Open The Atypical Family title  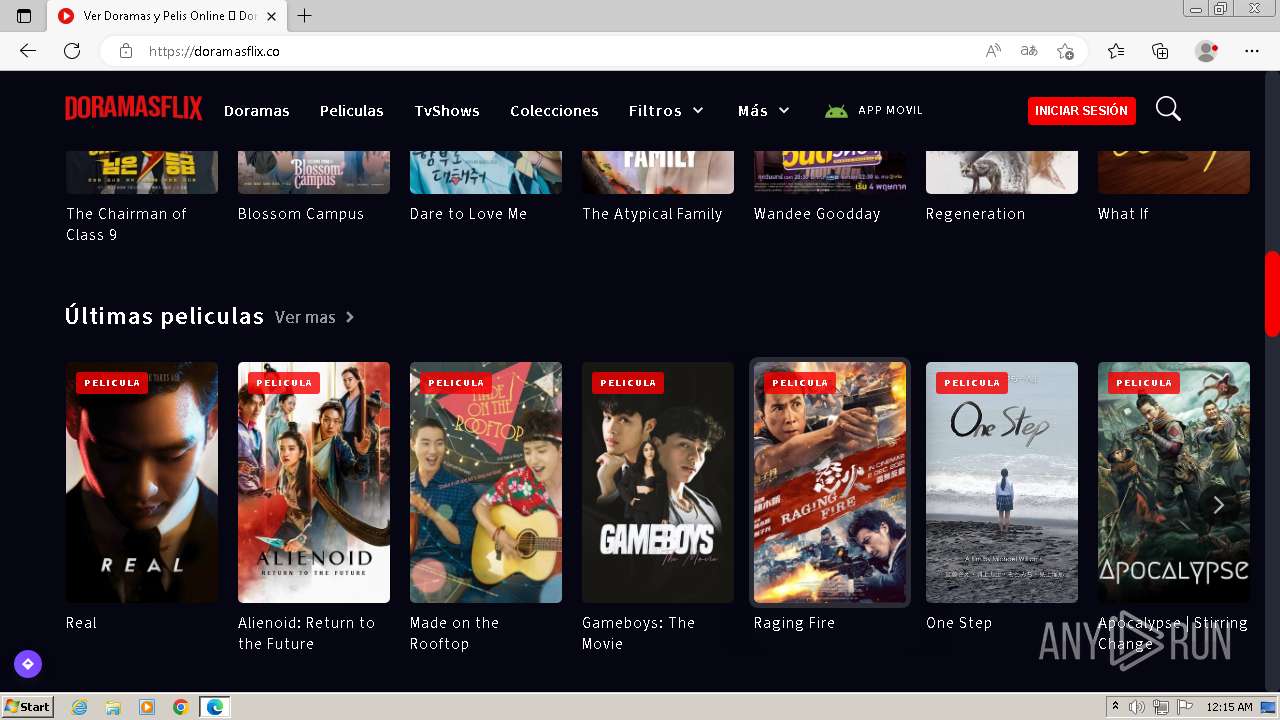tap(652, 214)
